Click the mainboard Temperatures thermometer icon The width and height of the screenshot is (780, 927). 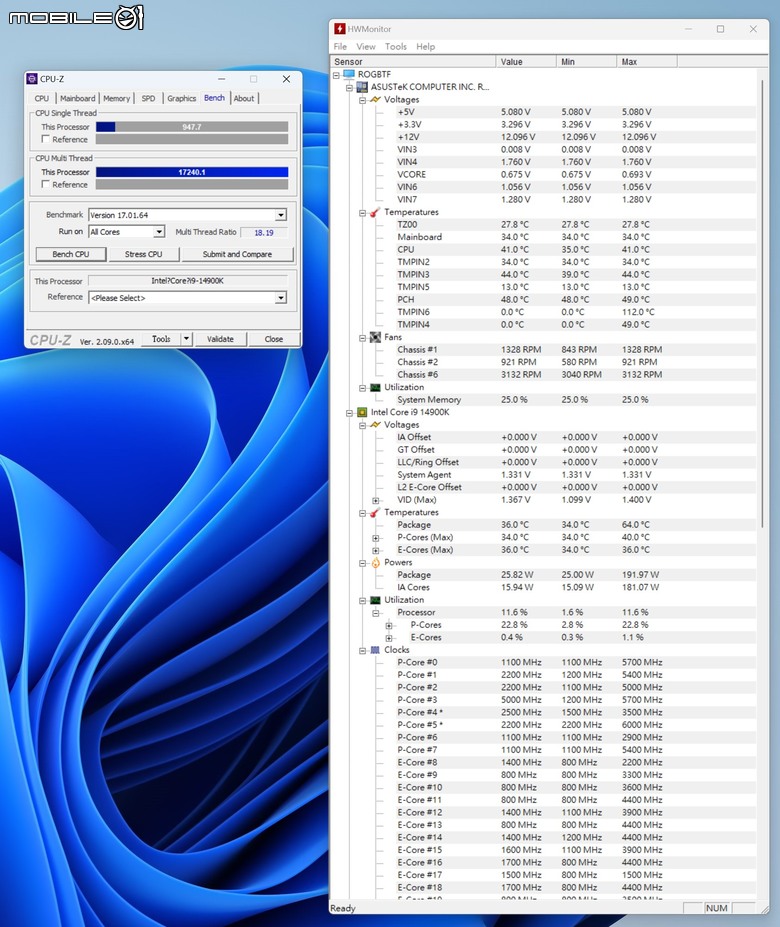click(375, 212)
